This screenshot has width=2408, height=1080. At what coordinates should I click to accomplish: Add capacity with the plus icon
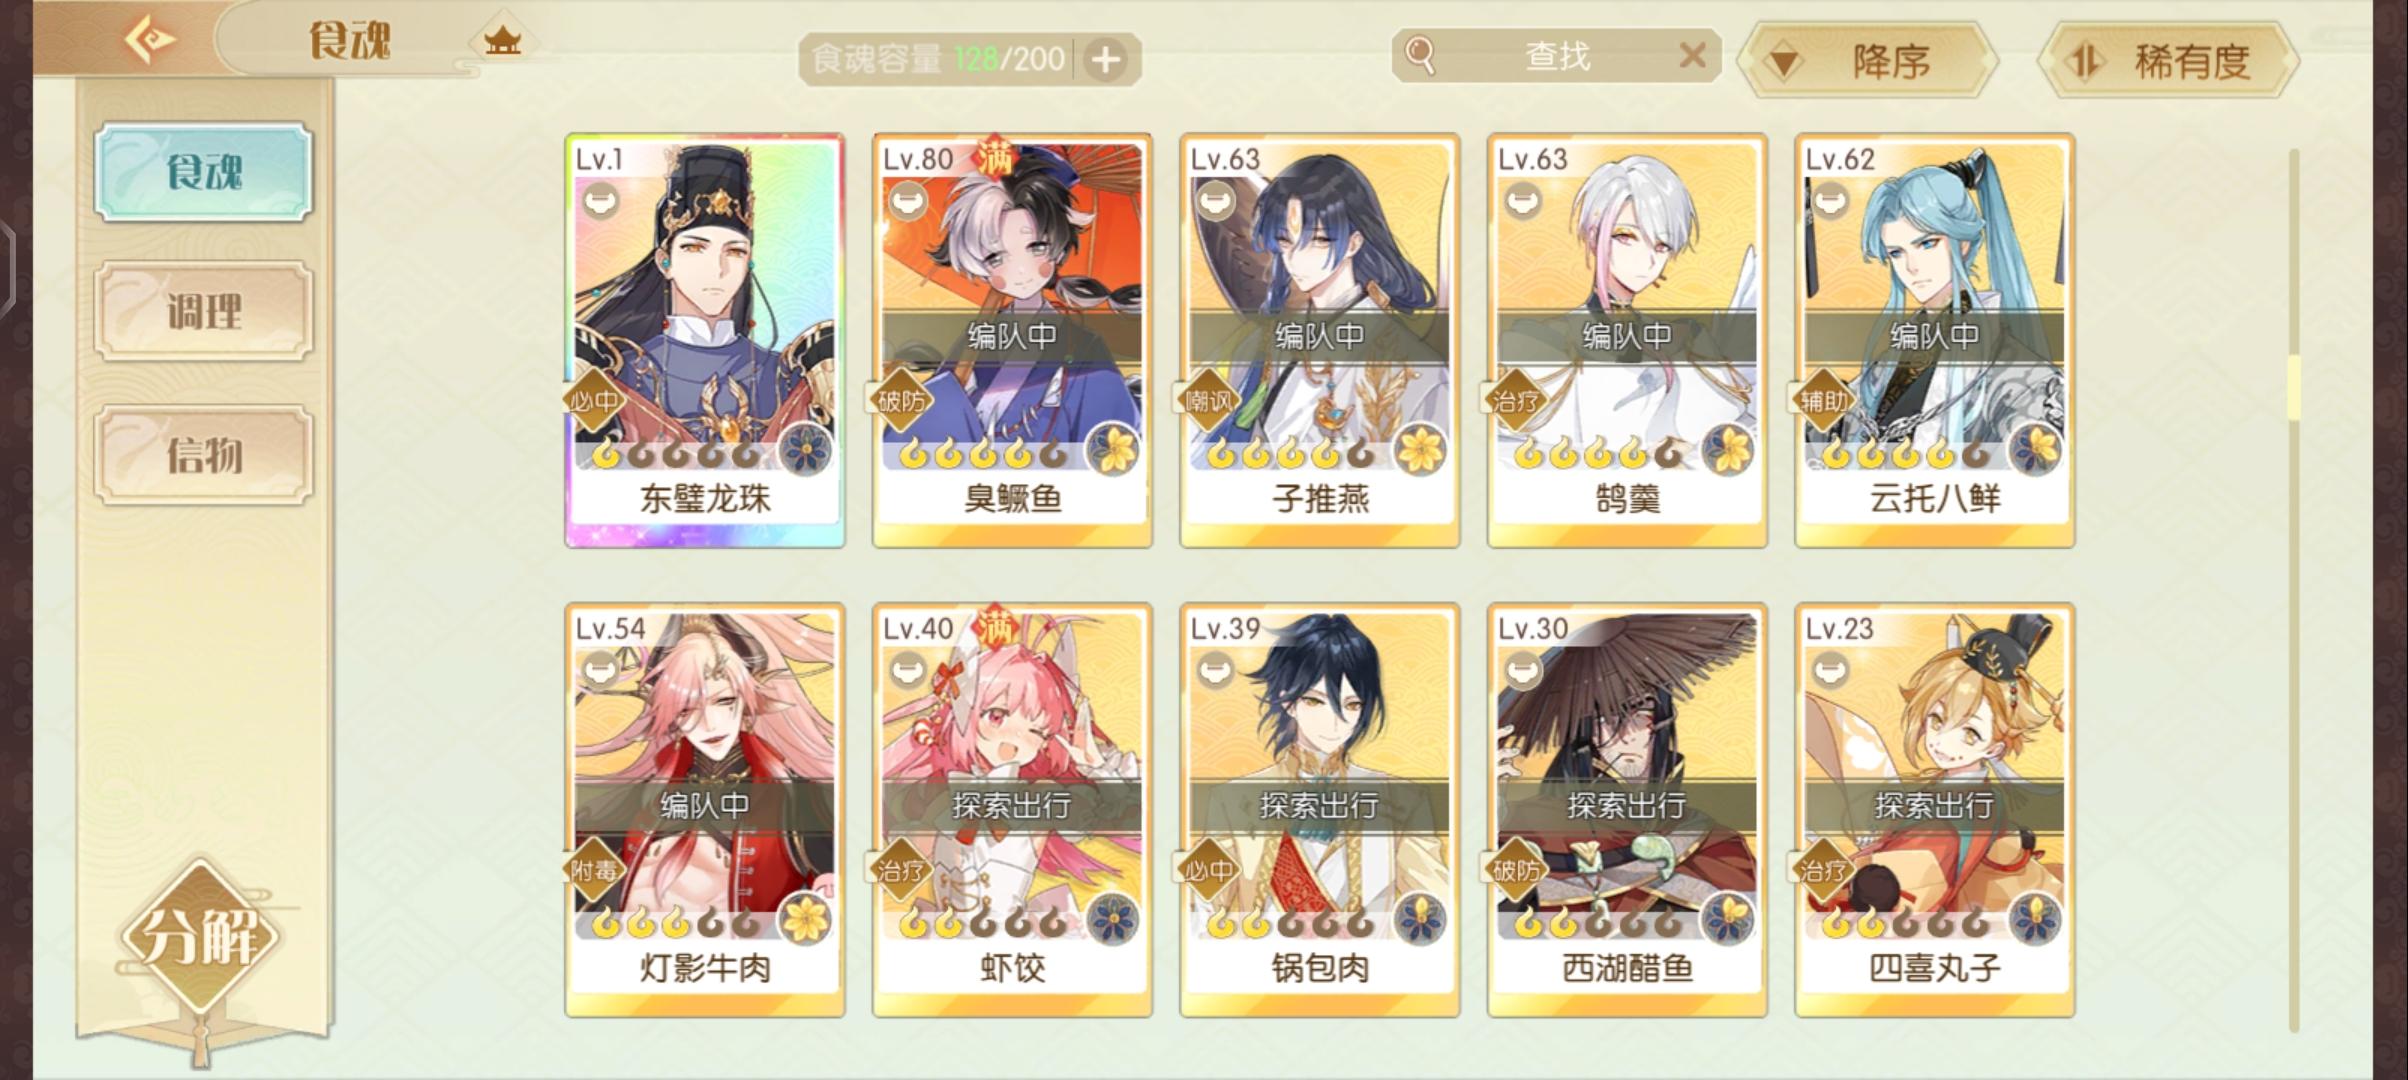click(x=1105, y=60)
